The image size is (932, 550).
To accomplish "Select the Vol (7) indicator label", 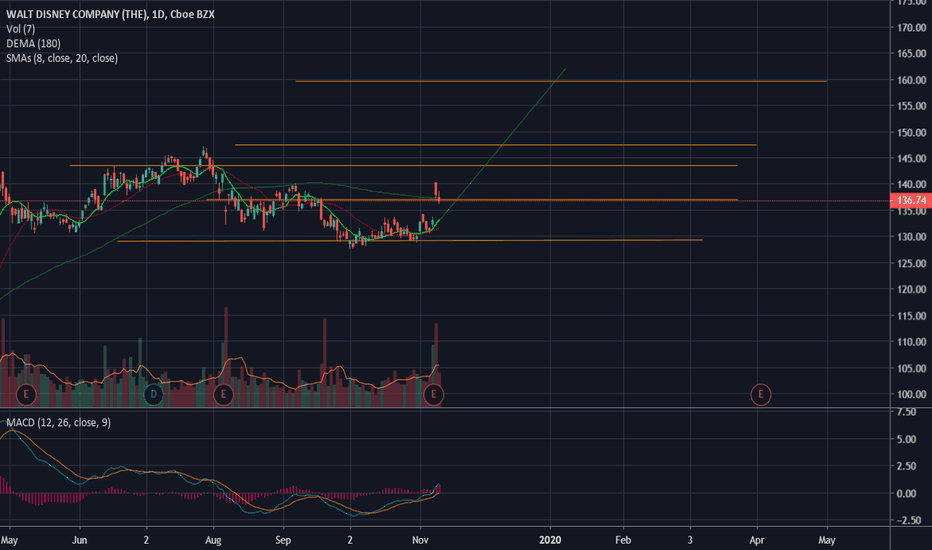I will pos(21,29).
